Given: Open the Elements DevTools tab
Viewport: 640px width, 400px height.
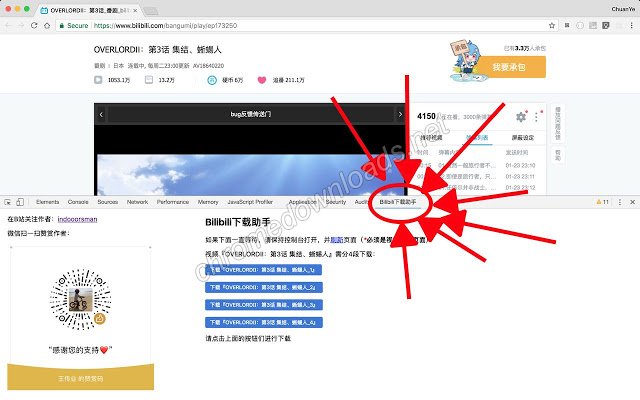Looking at the screenshot, I should 47,202.
